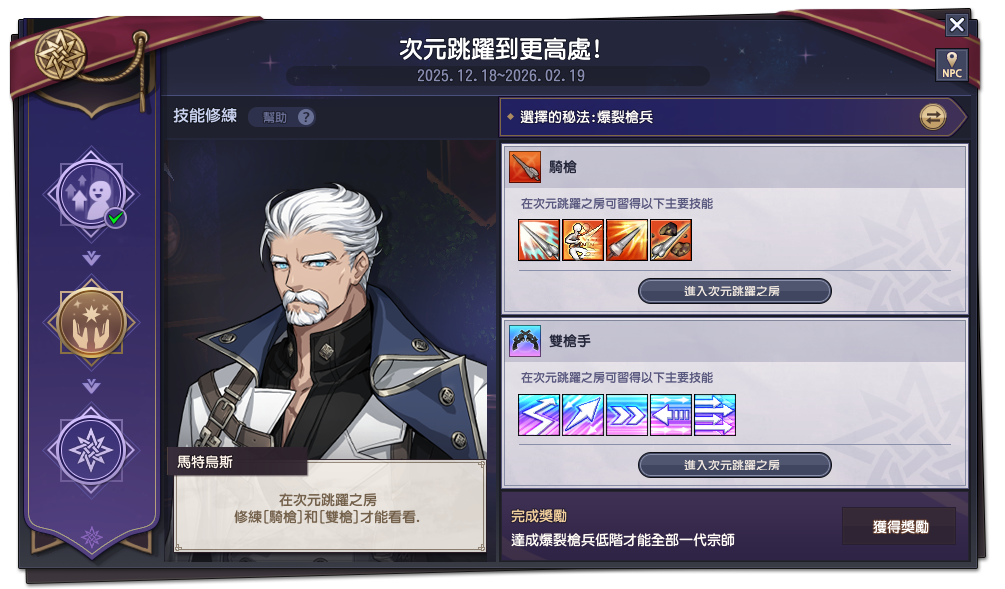Select the star emblem third step icon
The height and width of the screenshot is (589, 1005).
tap(91, 449)
